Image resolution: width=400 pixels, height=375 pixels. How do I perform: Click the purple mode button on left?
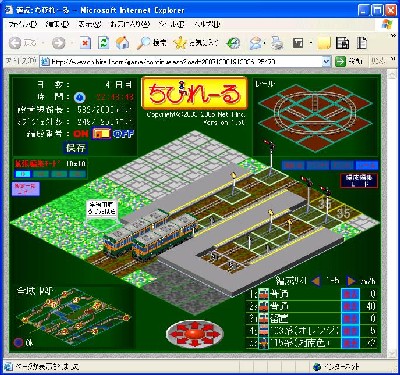26,189
